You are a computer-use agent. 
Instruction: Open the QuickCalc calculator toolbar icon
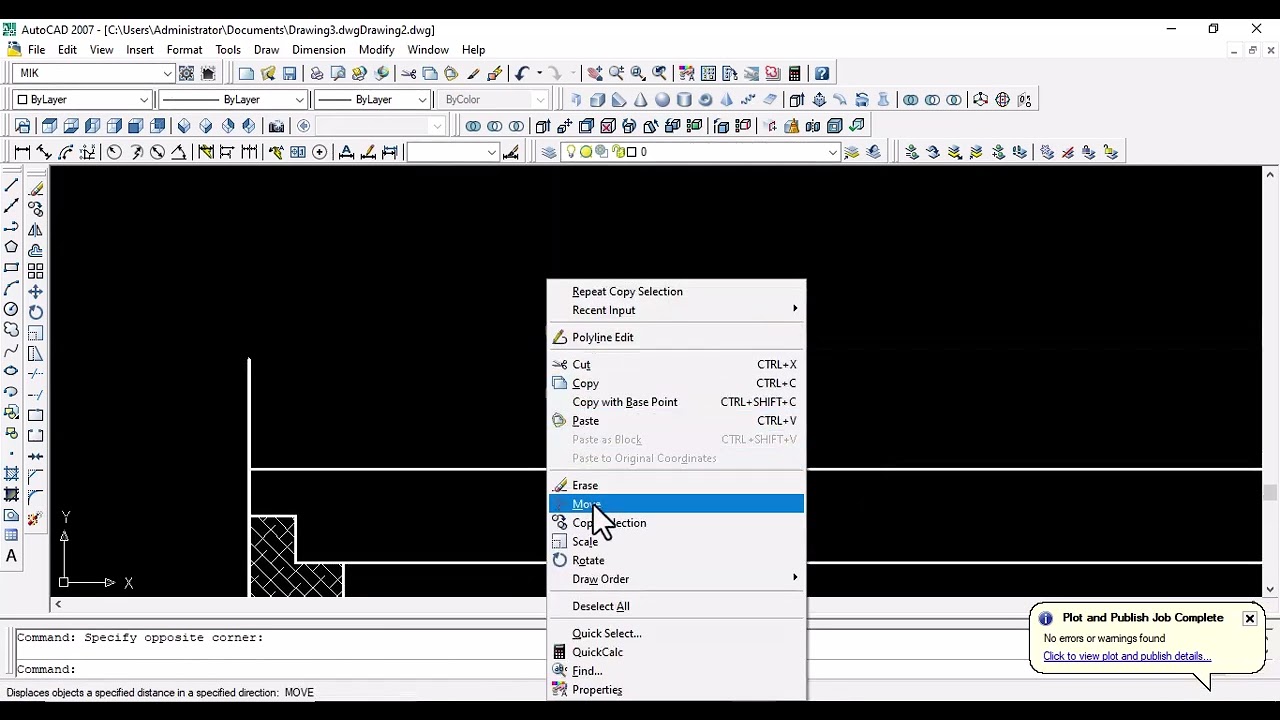794,73
